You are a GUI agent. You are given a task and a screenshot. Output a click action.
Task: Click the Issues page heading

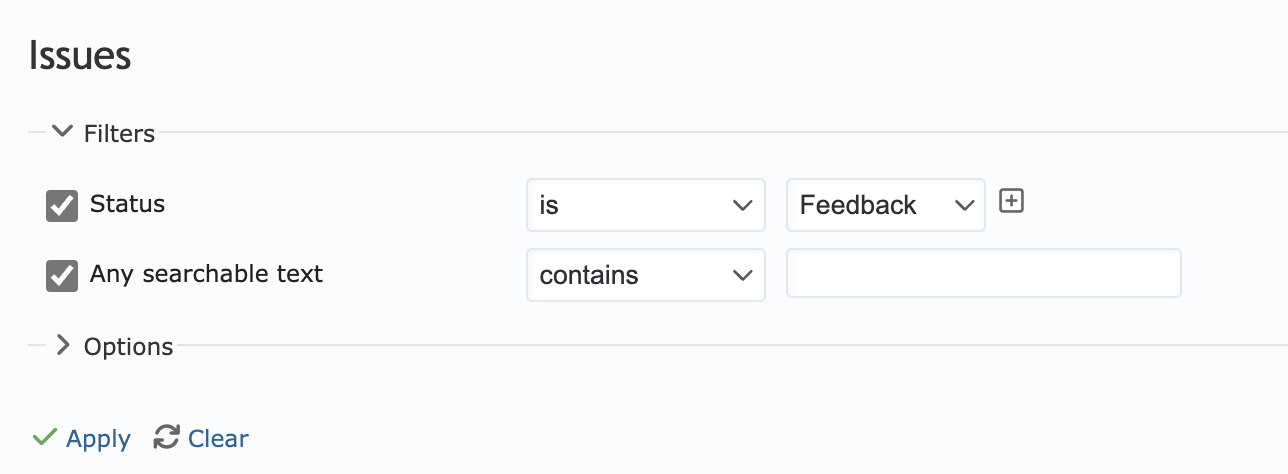[80, 55]
